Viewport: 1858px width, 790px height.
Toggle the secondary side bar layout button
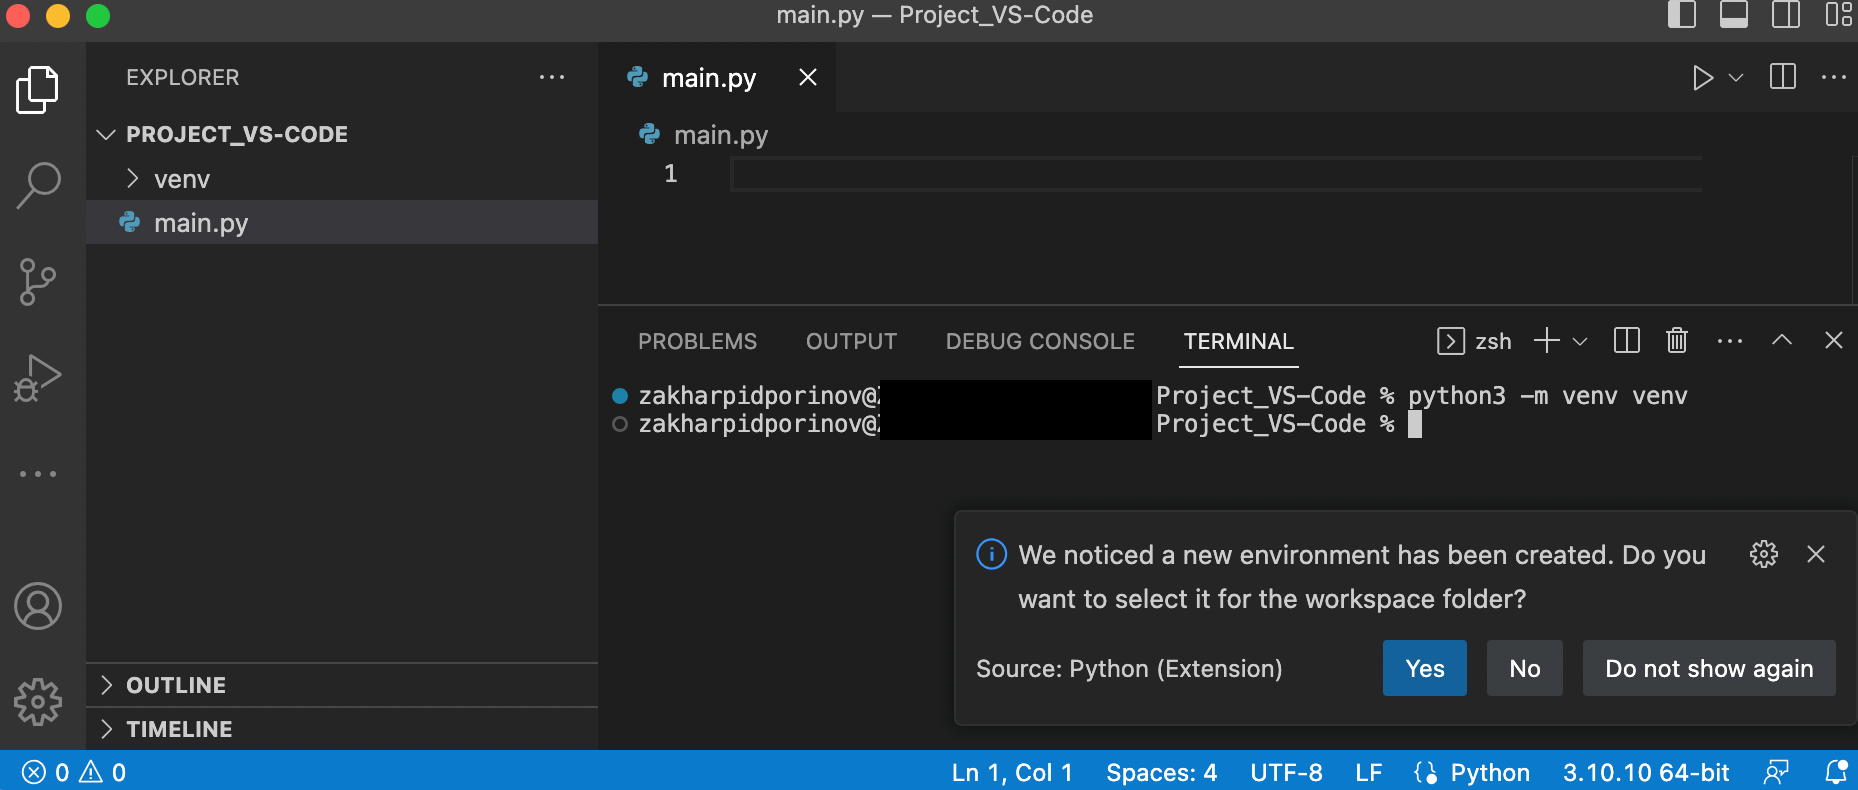pyautogui.click(x=1786, y=15)
